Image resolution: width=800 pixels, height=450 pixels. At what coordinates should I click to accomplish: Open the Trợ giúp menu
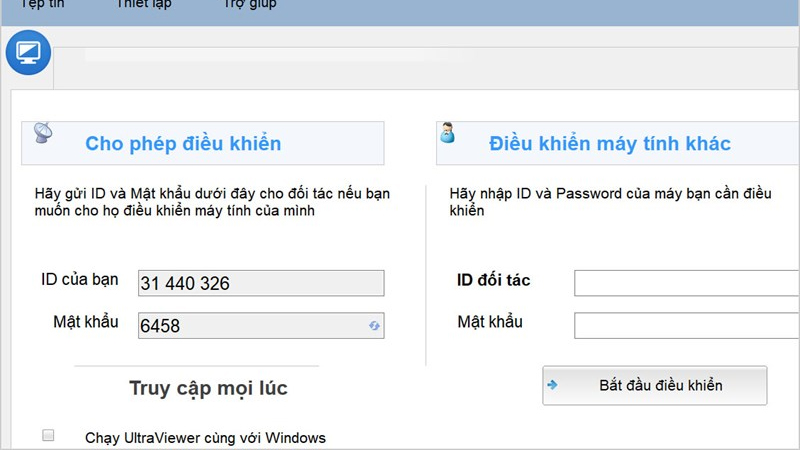click(250, 4)
